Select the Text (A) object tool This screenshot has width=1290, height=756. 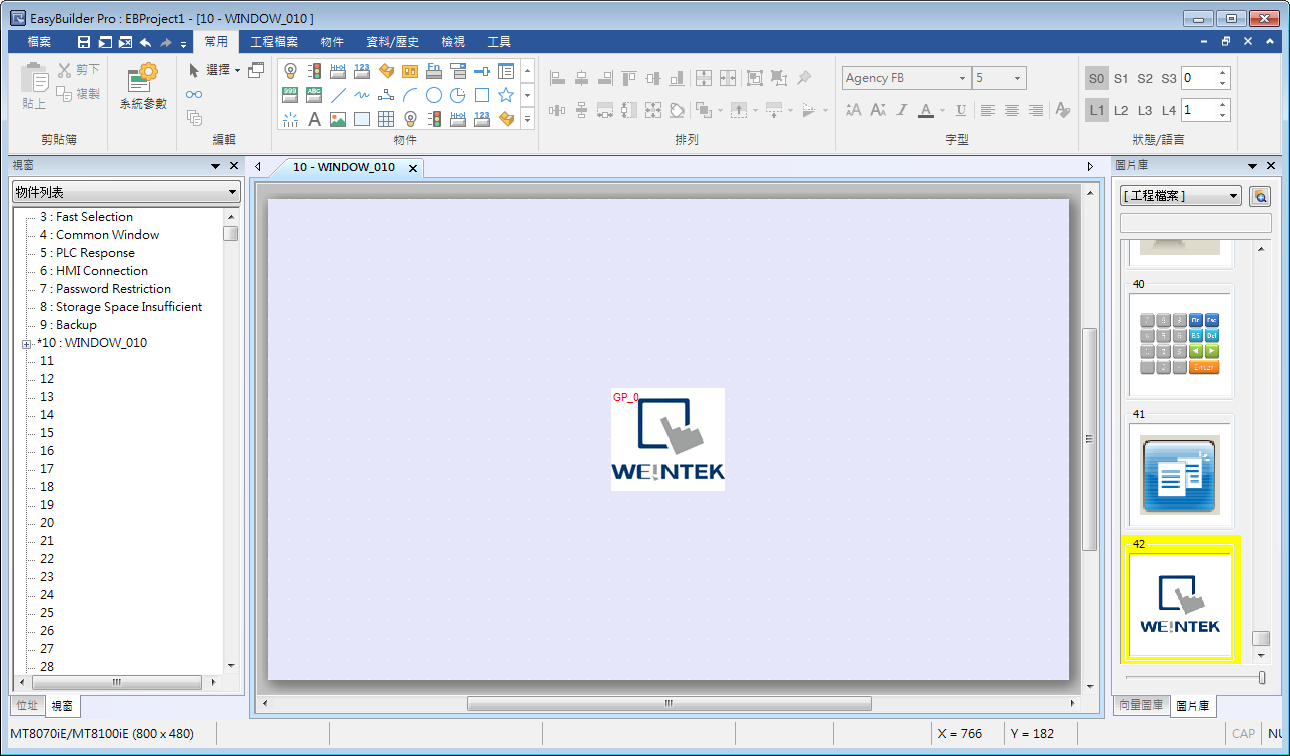coord(314,119)
